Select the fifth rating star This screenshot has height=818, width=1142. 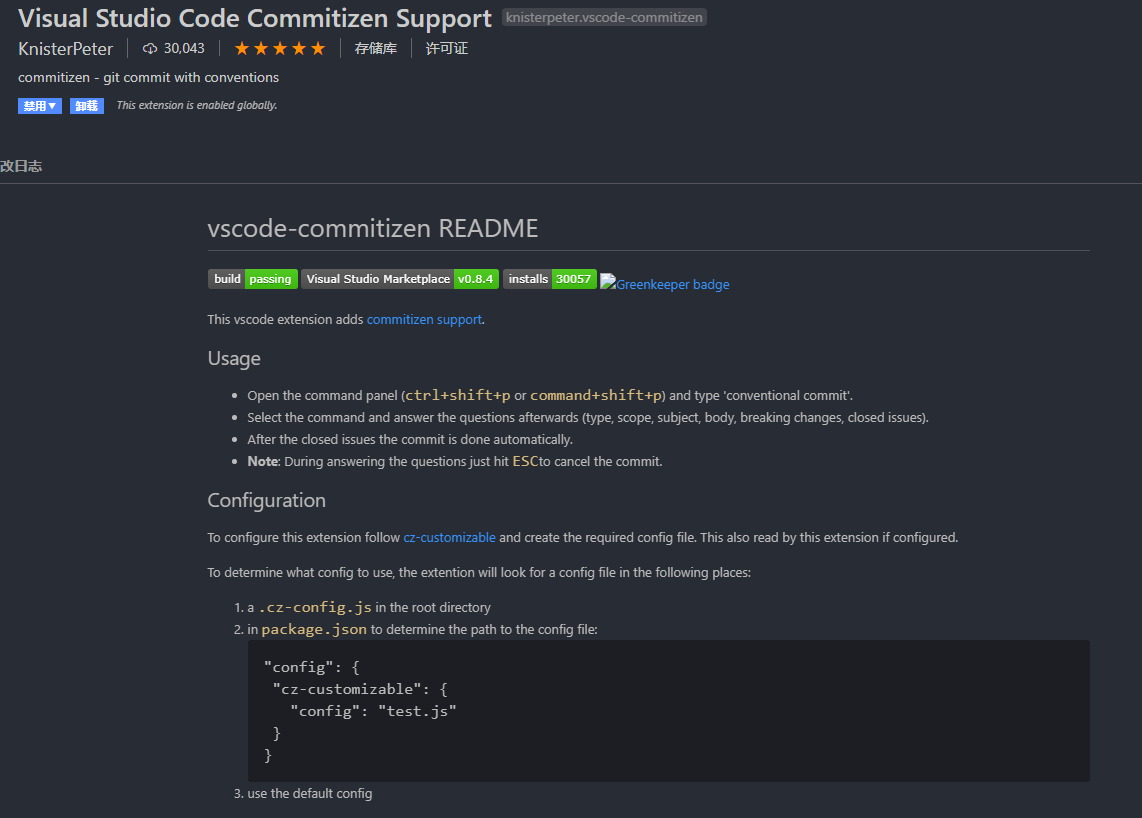pyautogui.click(x=318, y=47)
